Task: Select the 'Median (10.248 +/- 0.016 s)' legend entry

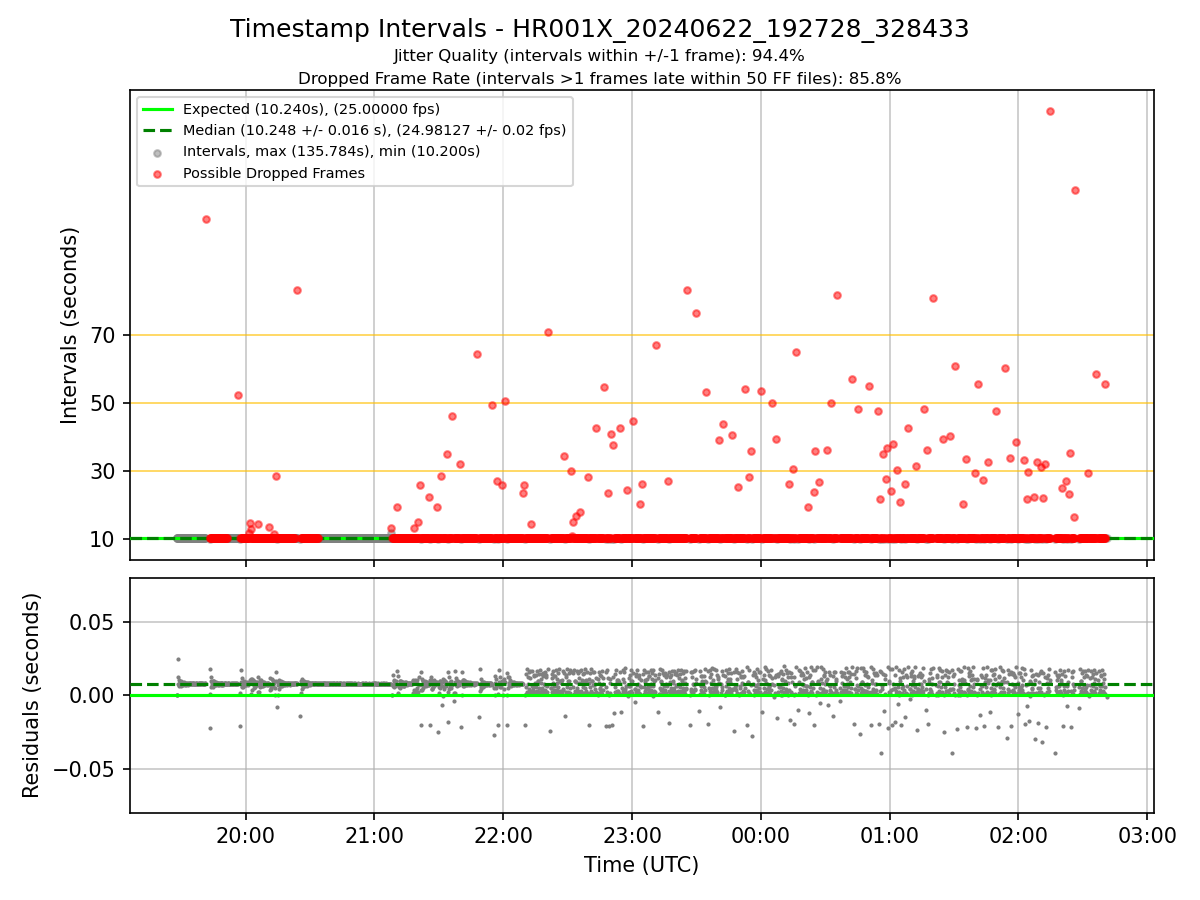Action: point(374,130)
